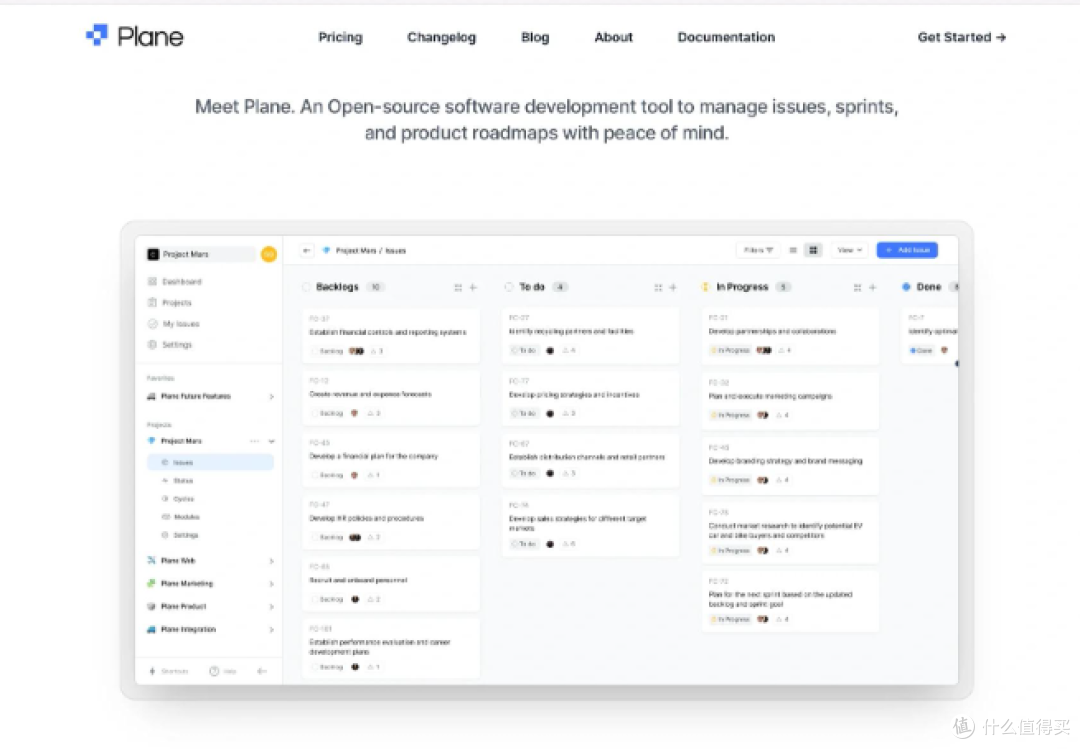Click To do column grid icon
This screenshot has height=749, width=1080.
tap(658, 287)
